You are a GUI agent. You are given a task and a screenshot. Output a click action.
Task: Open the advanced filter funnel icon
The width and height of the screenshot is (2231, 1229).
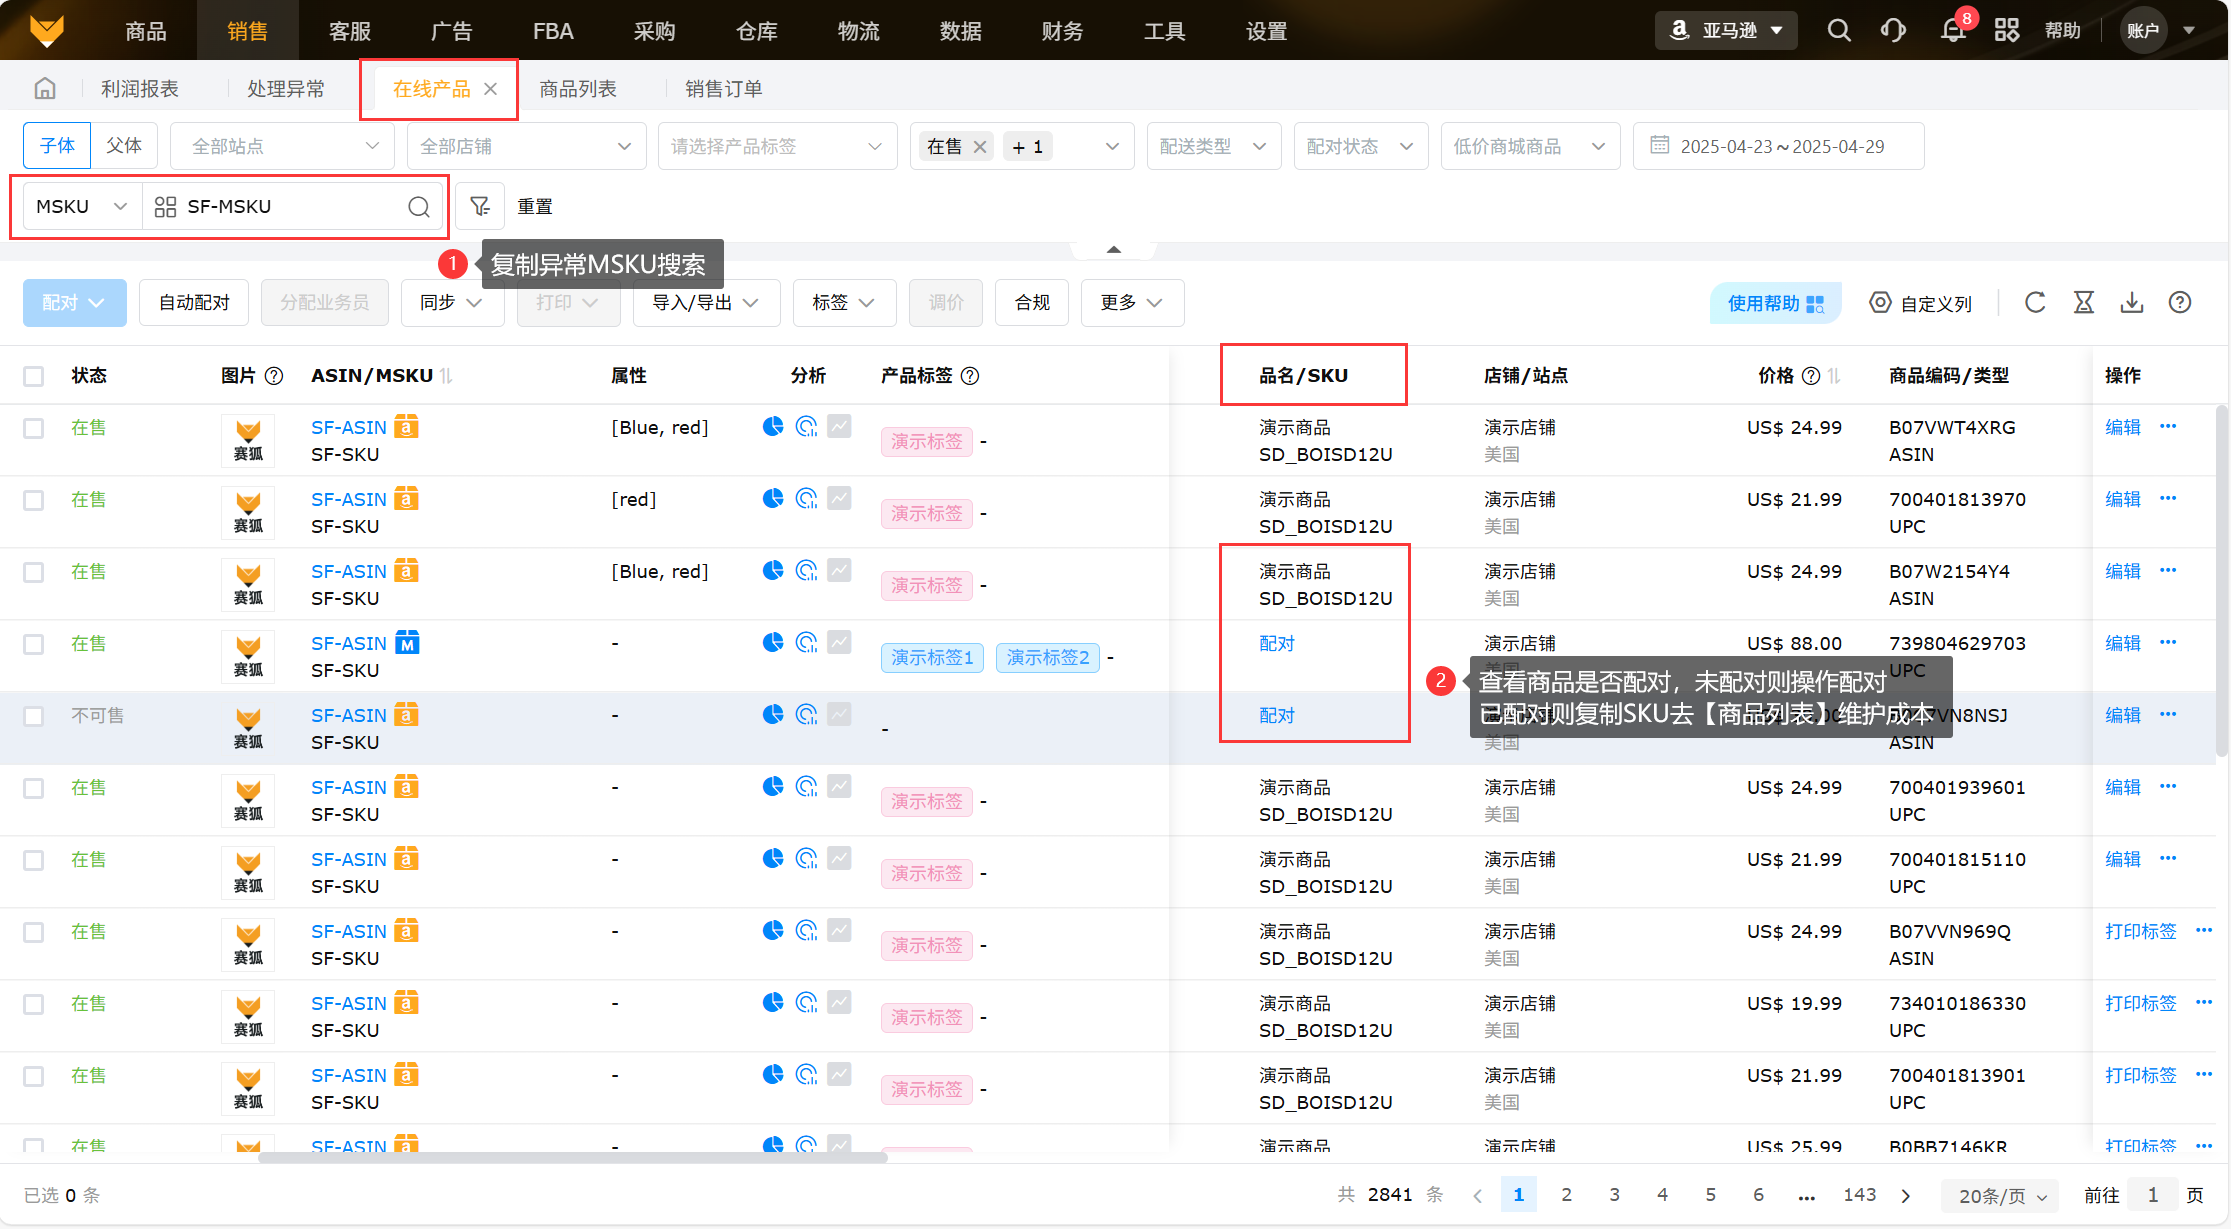(x=480, y=206)
